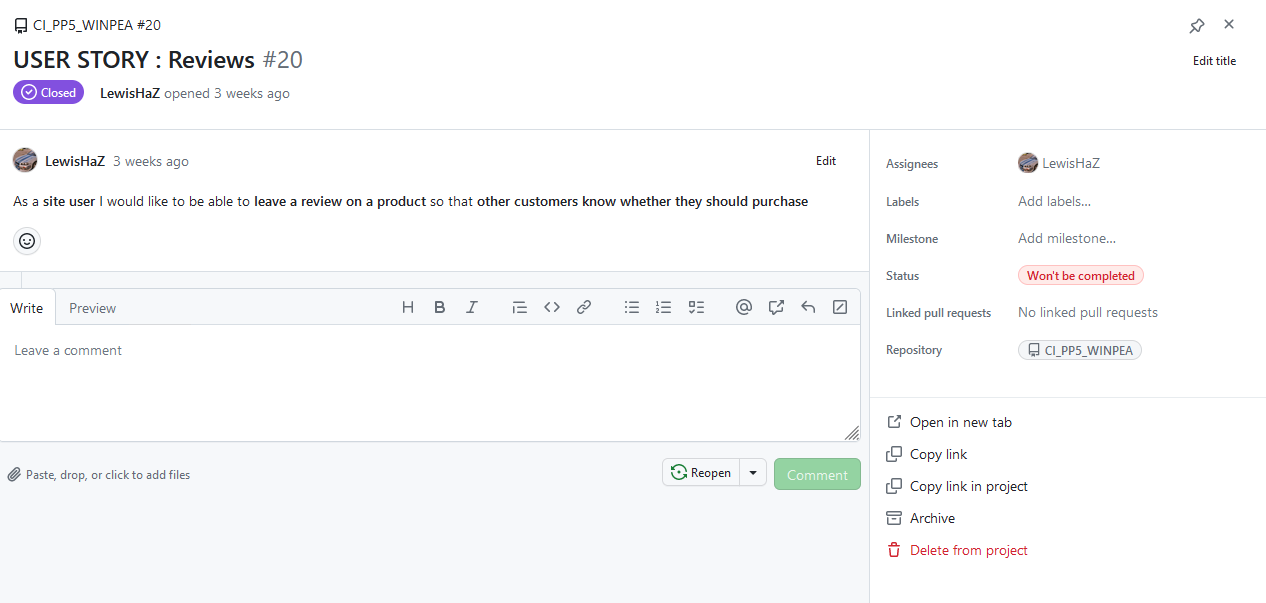
Task: Click the green Comment button
Action: tap(817, 474)
